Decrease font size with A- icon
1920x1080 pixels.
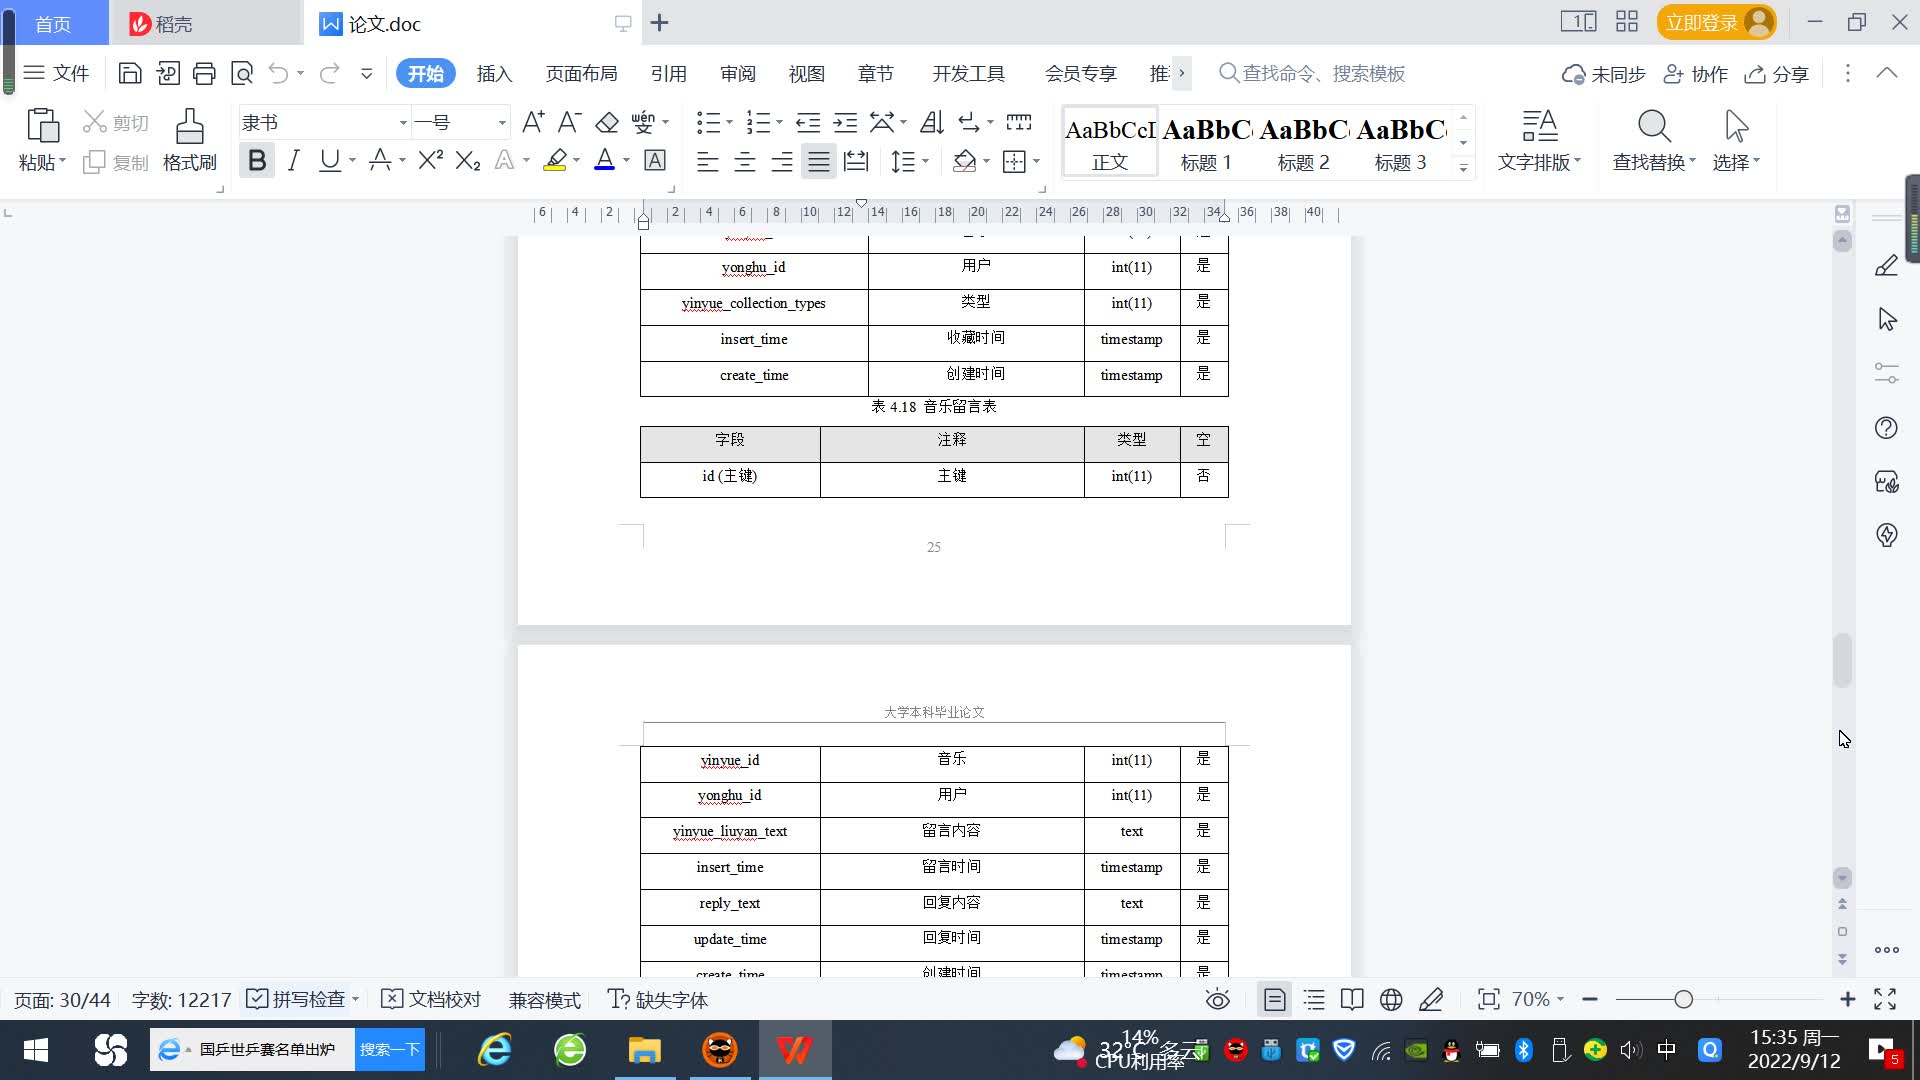(x=569, y=122)
